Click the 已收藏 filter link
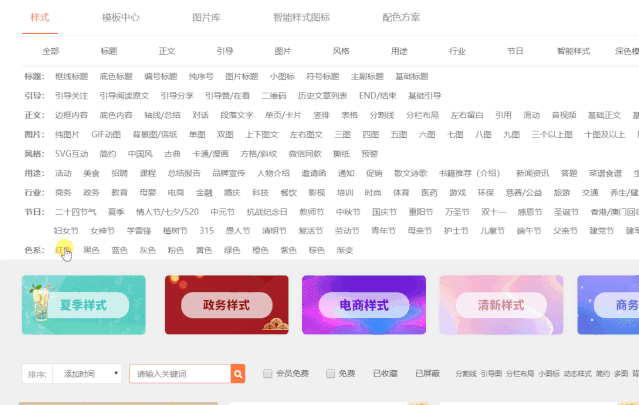Viewport: 639px width, 405px height. [384, 374]
